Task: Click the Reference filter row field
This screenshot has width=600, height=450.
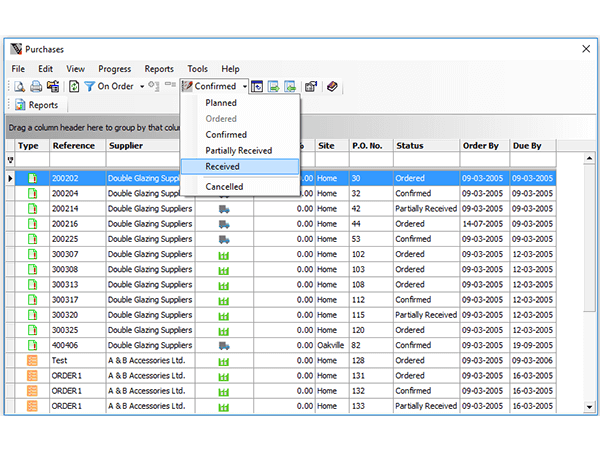Action: [x=76, y=160]
